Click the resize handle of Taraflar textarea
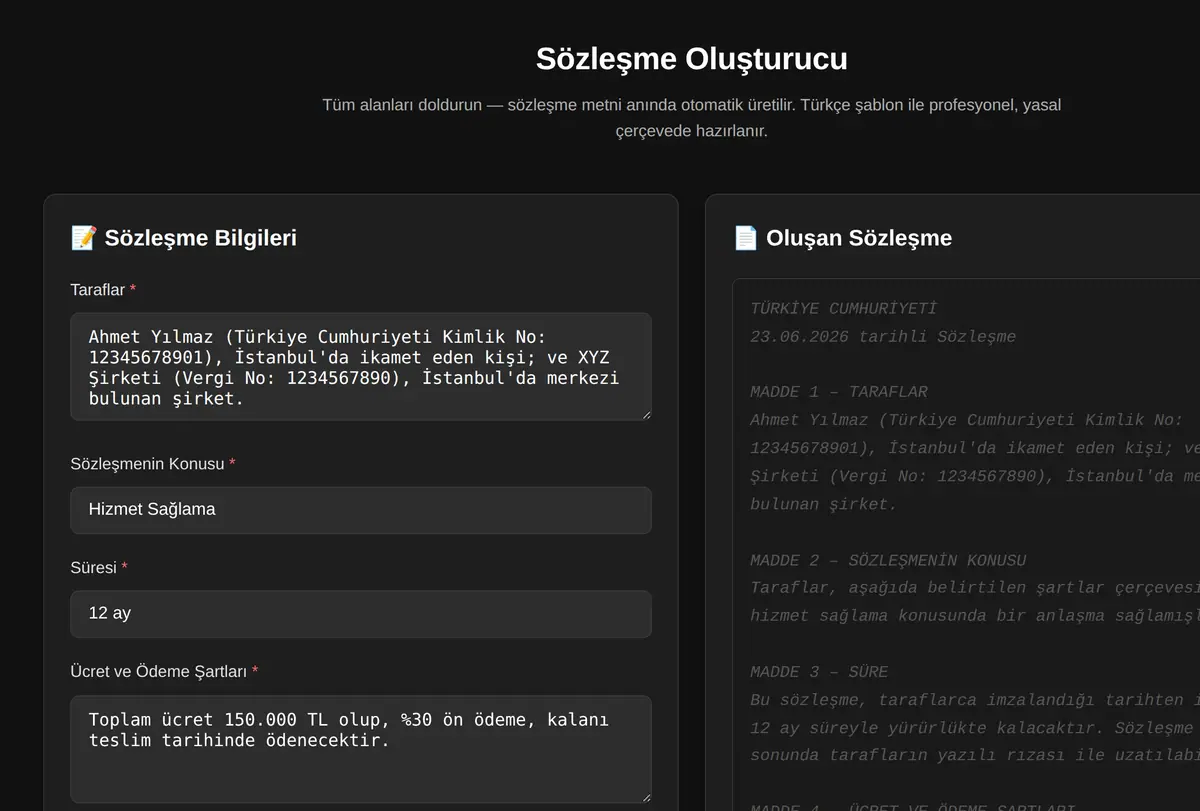 (645, 414)
